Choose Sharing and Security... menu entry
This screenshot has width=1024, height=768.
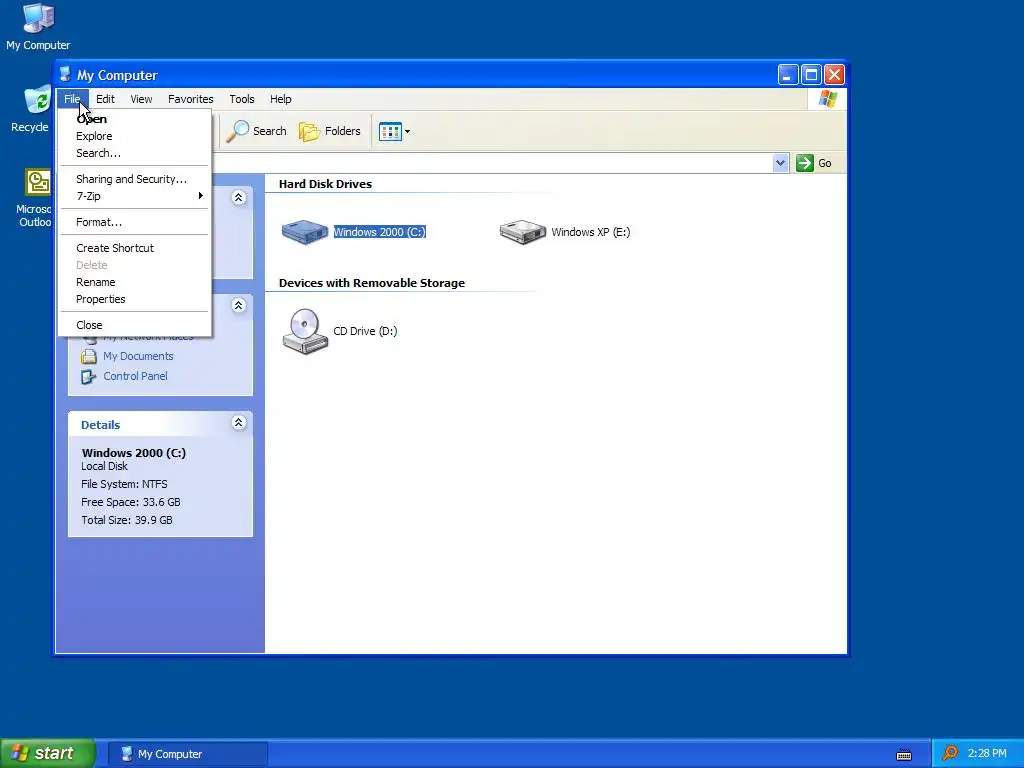point(135,179)
